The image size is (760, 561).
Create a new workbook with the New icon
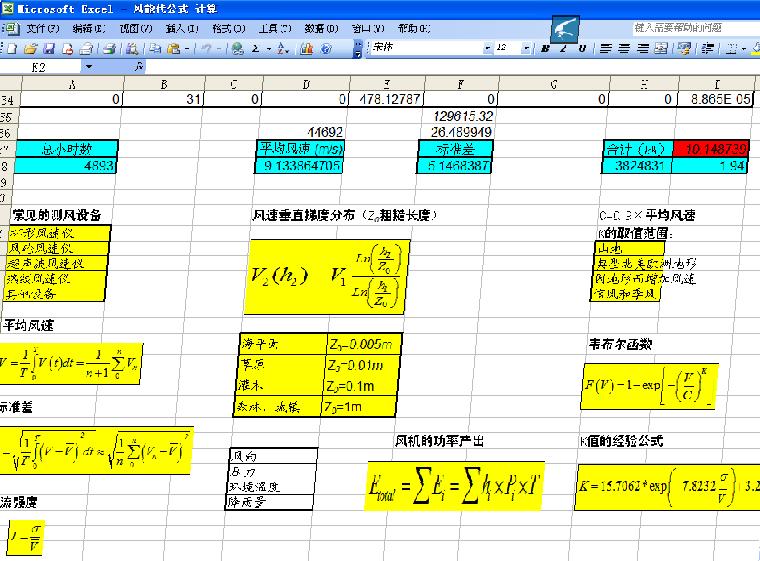(12, 48)
